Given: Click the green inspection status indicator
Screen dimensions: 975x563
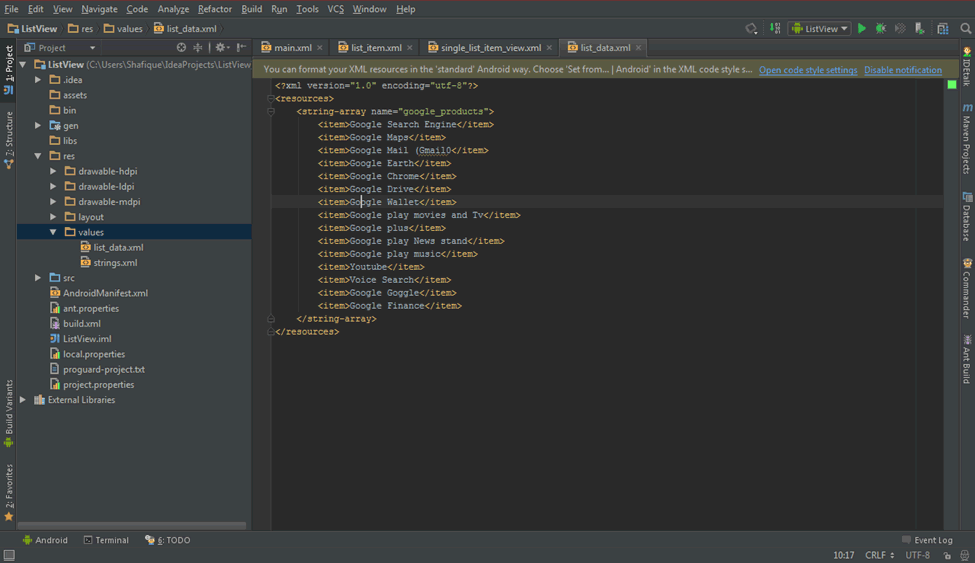Looking at the screenshot, I should pyautogui.click(x=952, y=85).
